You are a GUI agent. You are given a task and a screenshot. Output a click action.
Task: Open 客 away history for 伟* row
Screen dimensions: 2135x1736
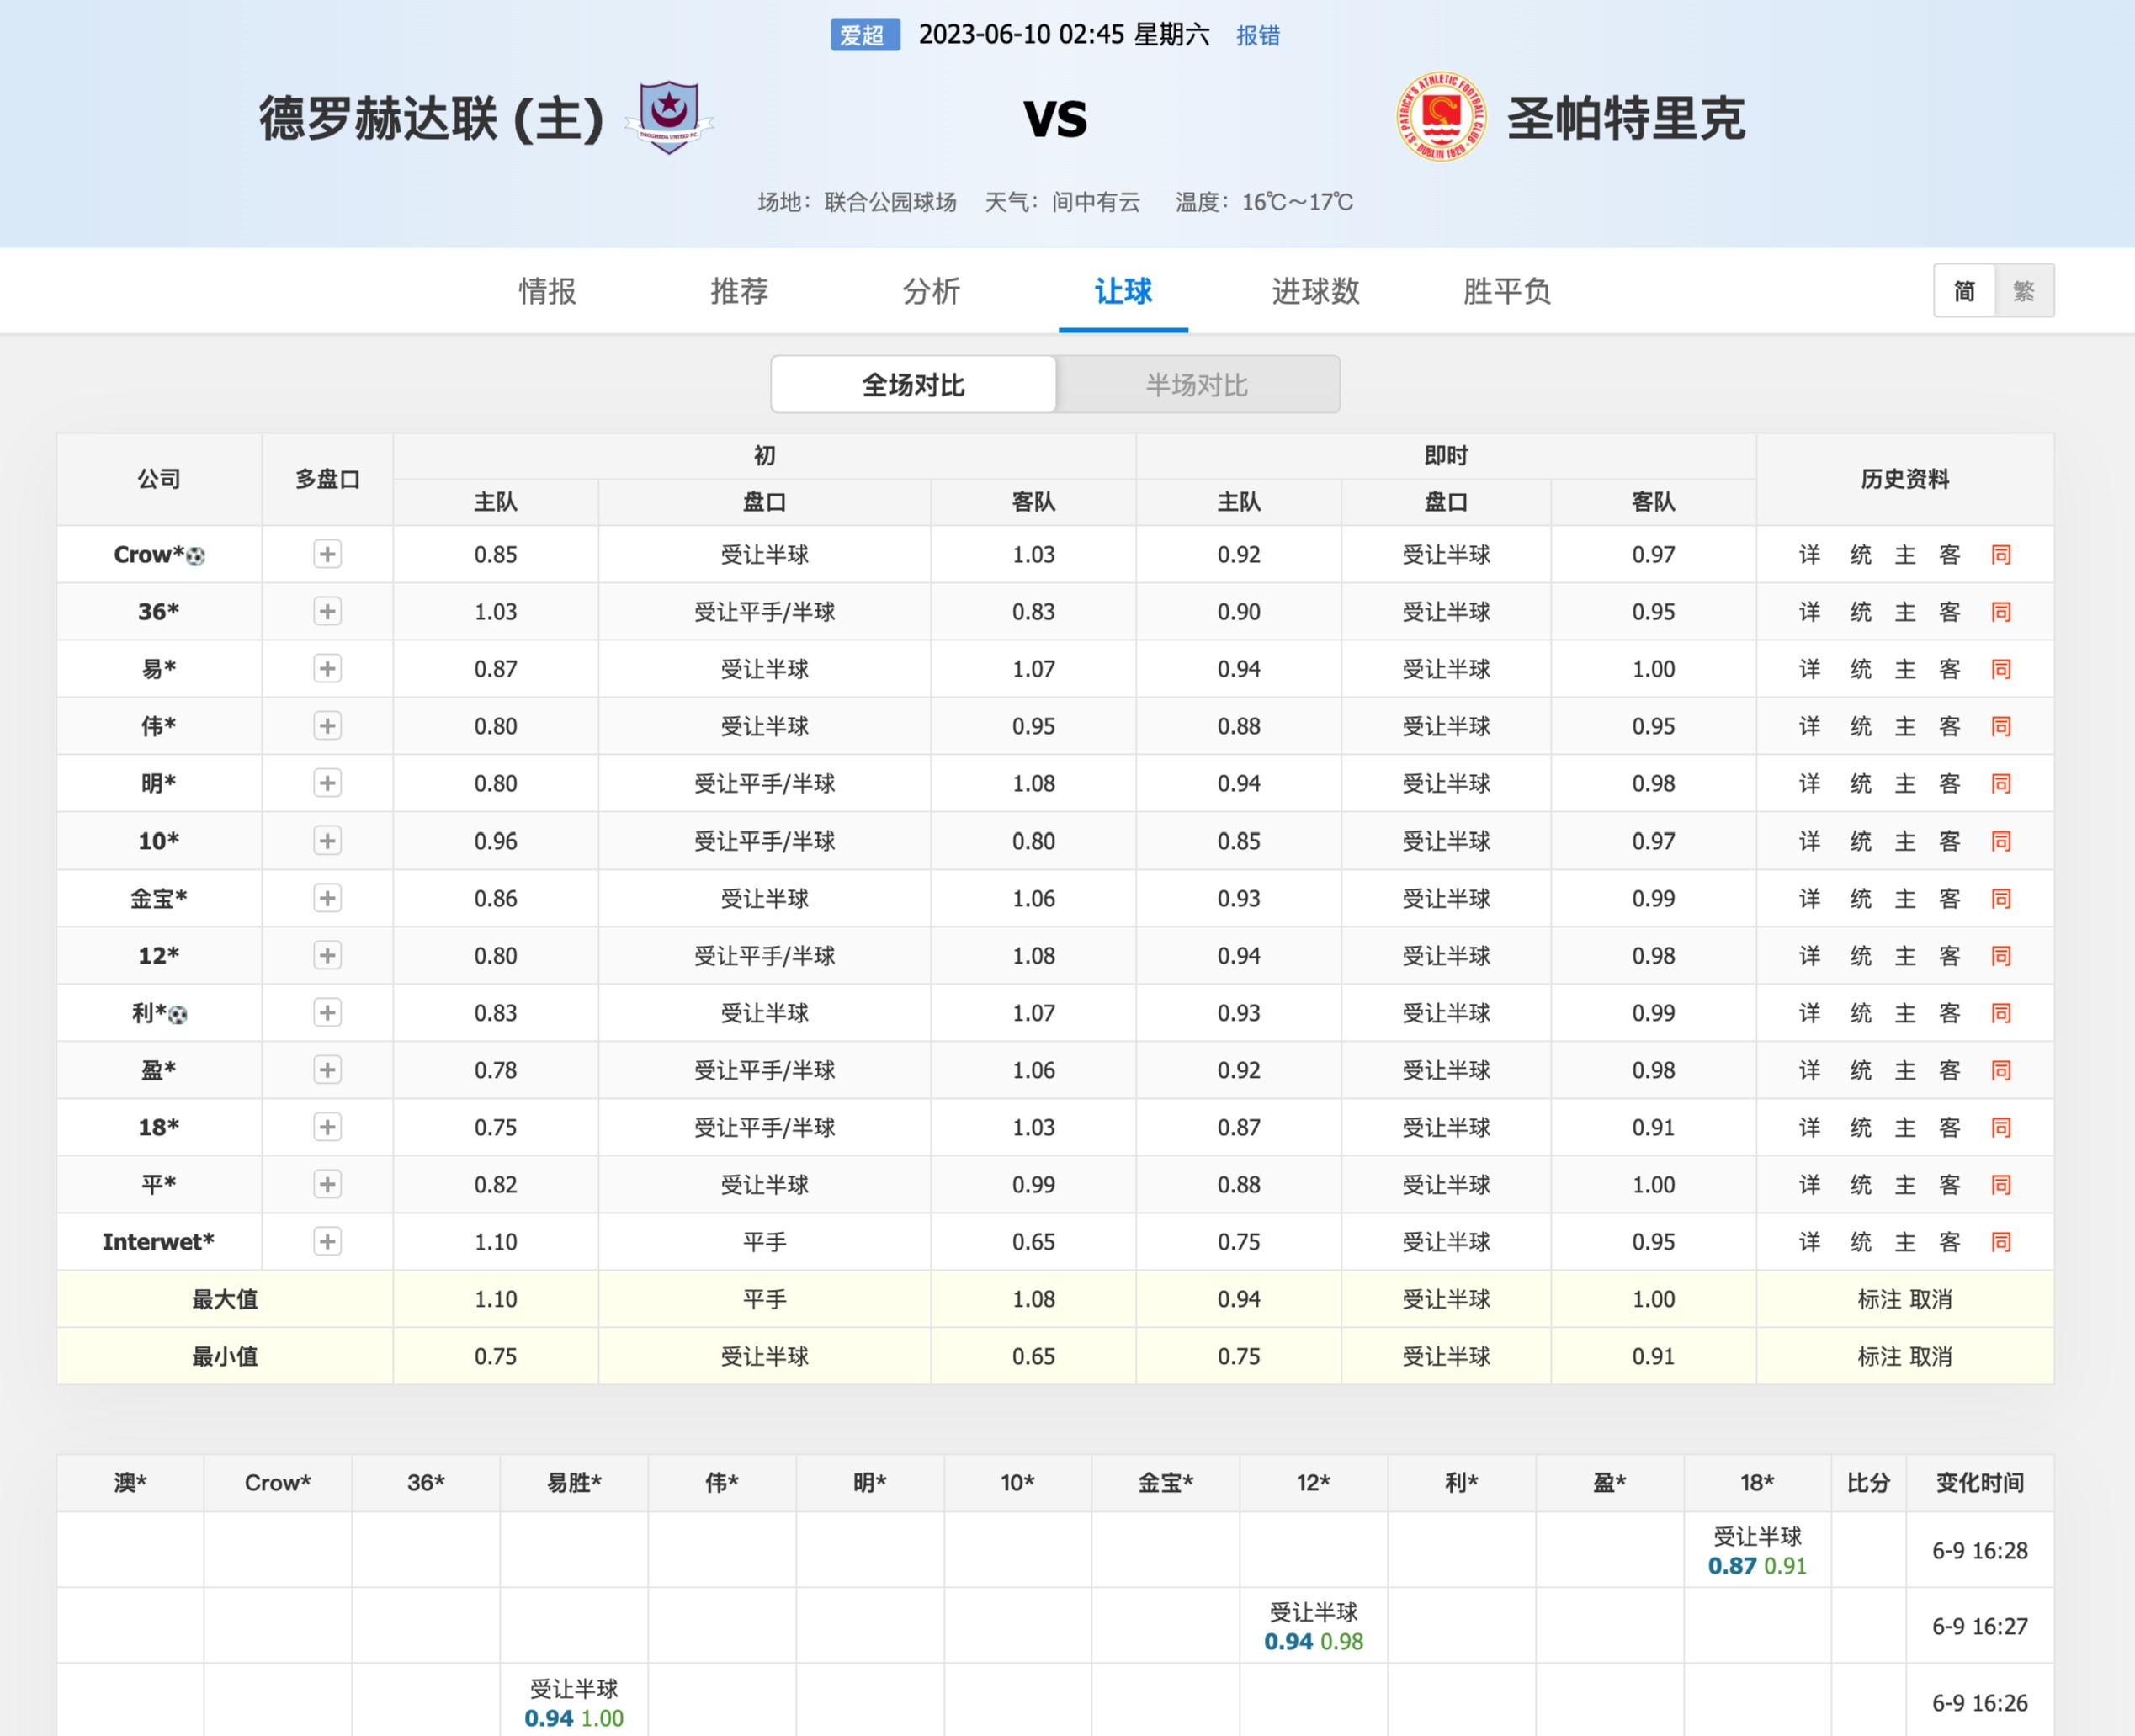(1950, 726)
